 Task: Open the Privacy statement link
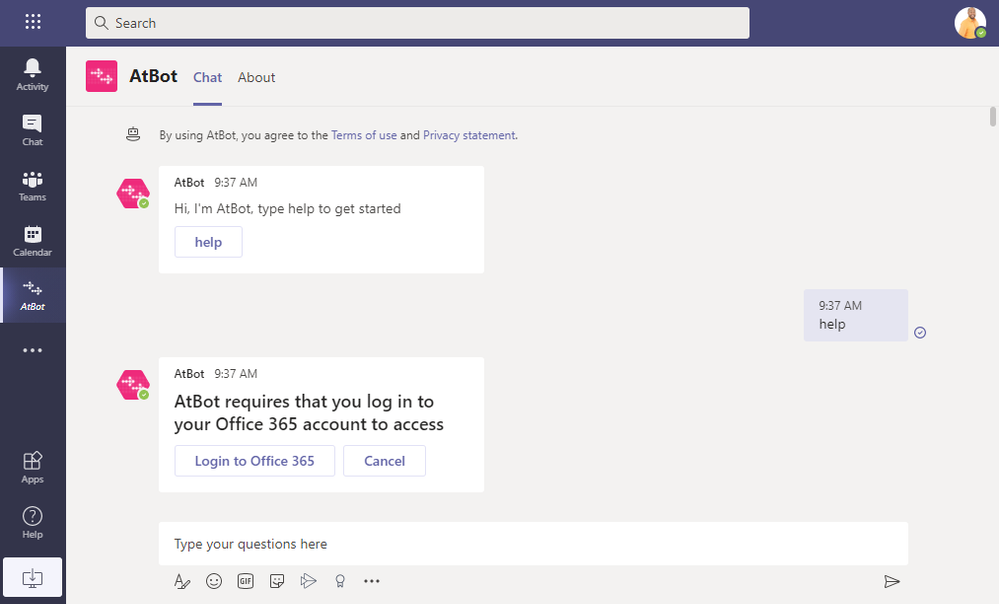469,135
